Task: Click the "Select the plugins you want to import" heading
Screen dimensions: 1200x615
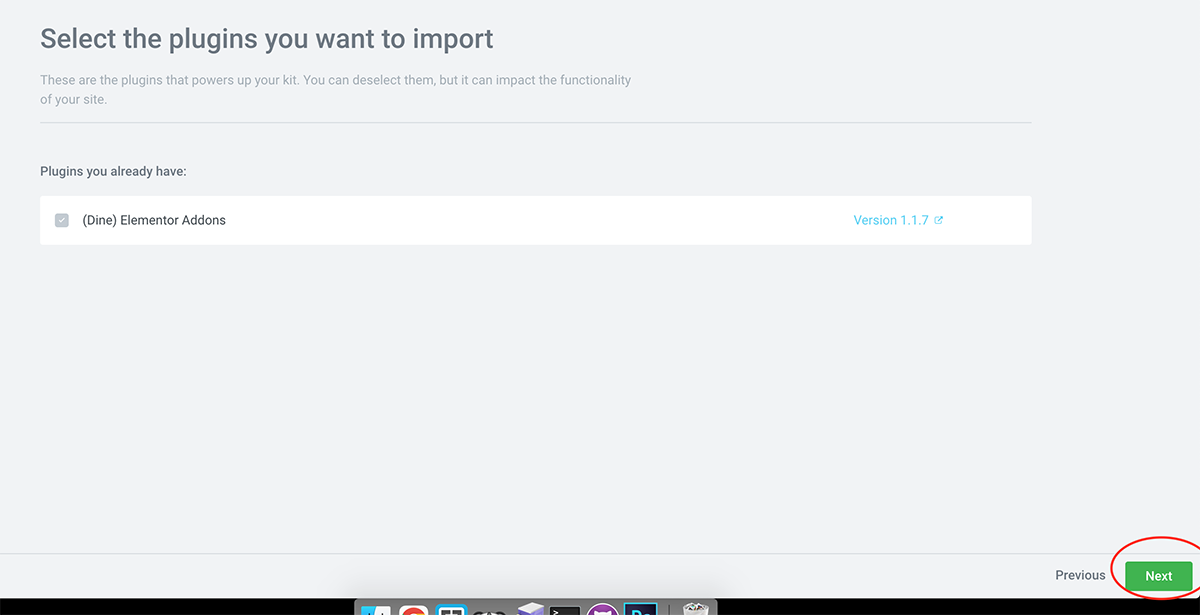Action: click(267, 39)
